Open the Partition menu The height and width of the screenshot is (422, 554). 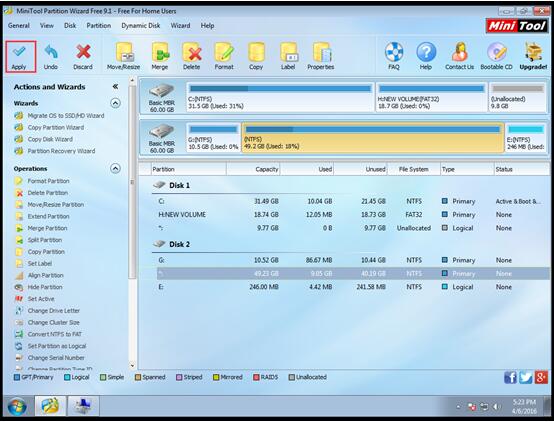tap(99, 25)
